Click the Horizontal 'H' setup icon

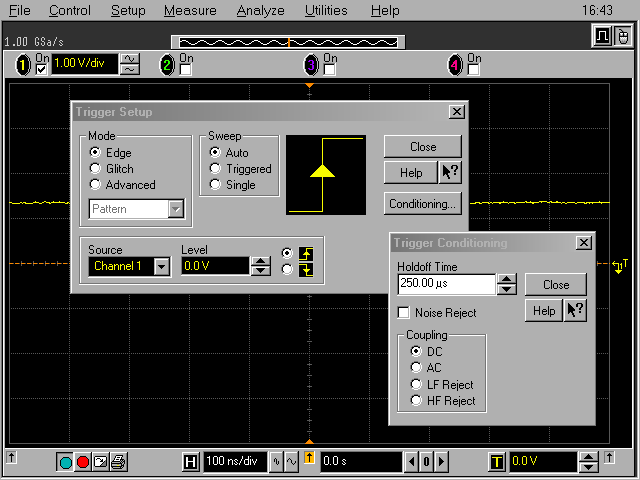[190, 462]
